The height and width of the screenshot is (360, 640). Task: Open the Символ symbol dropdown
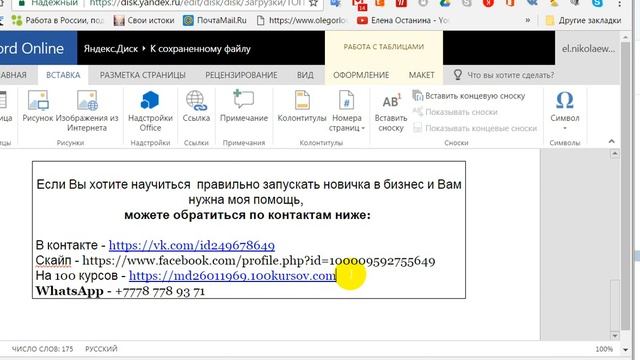click(x=564, y=110)
